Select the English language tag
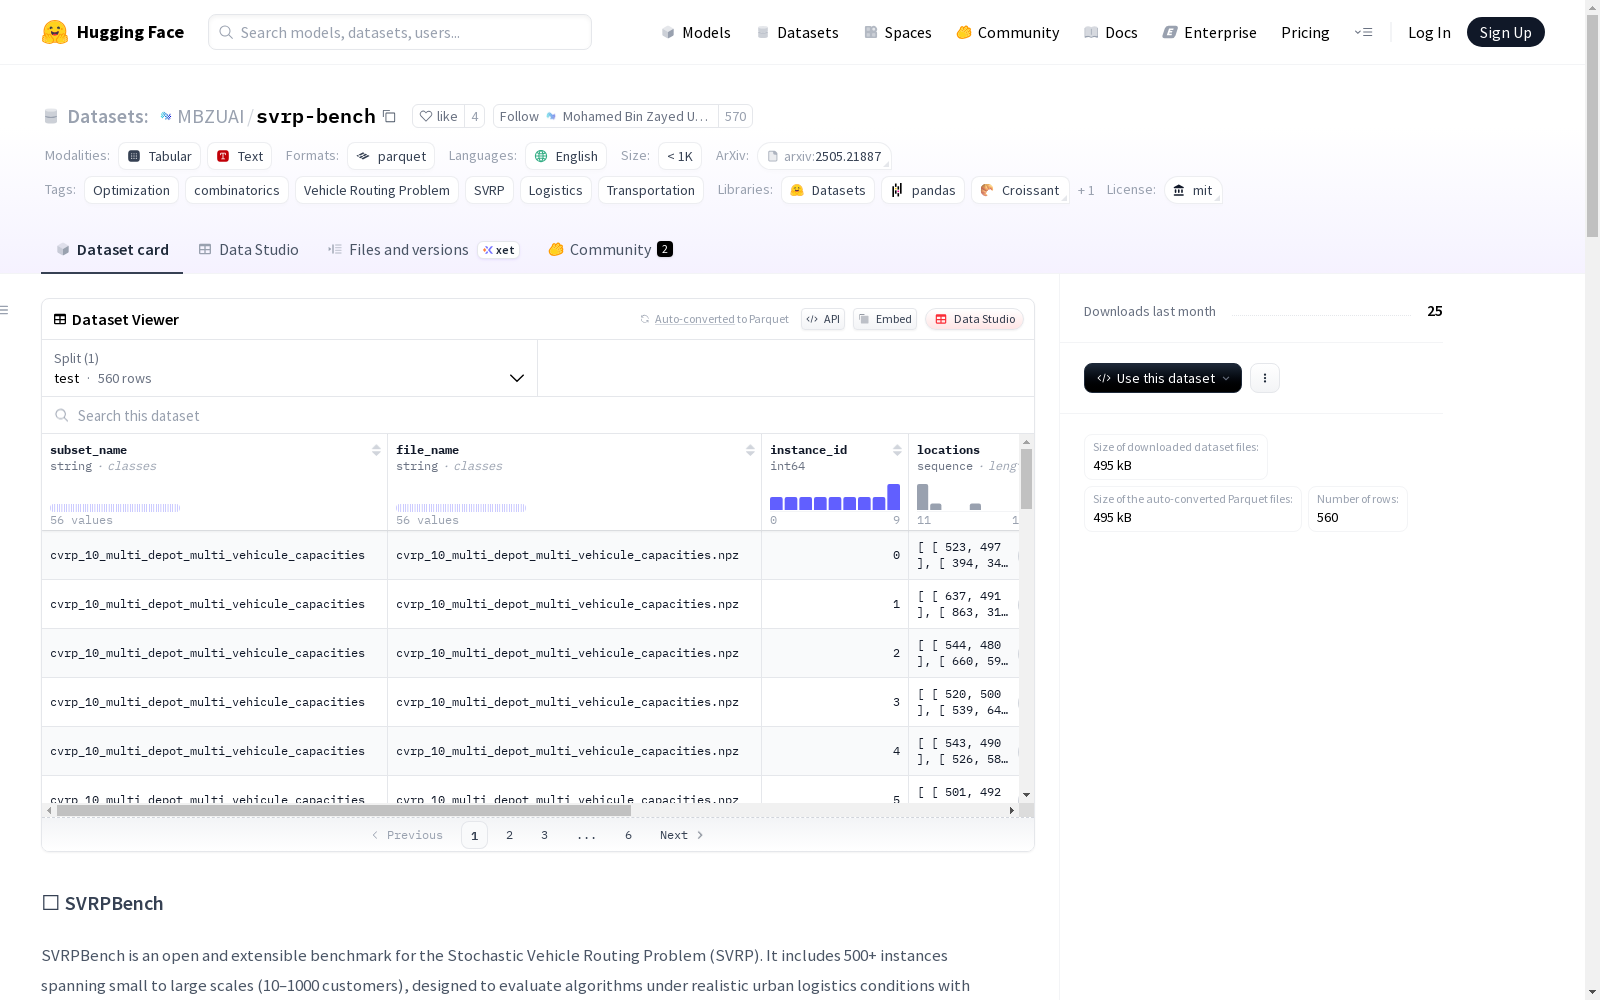Viewport: 1600px width, 1000px height. point(566,156)
